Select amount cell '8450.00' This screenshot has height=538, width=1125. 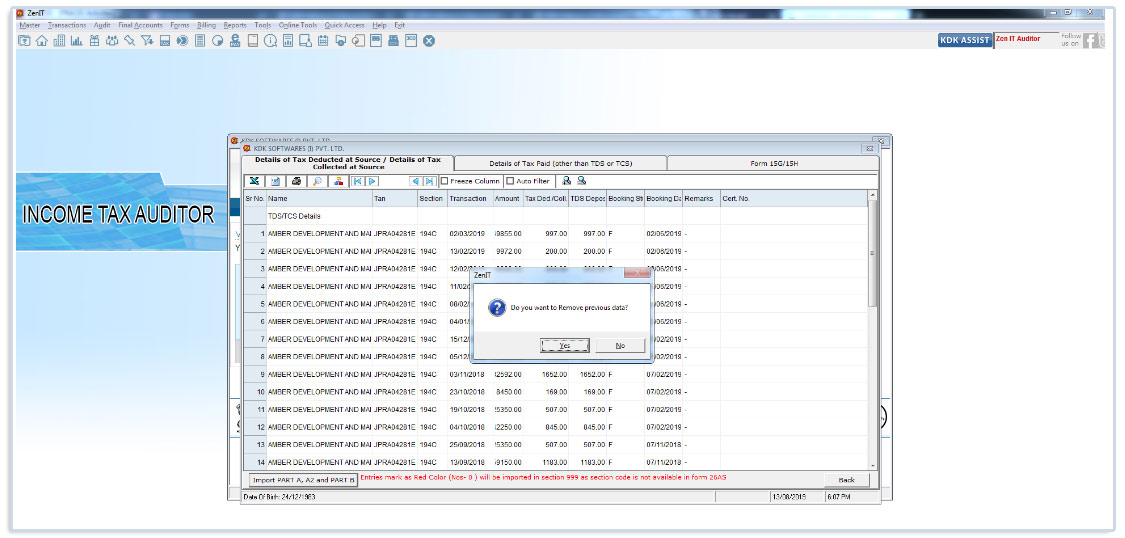point(508,392)
